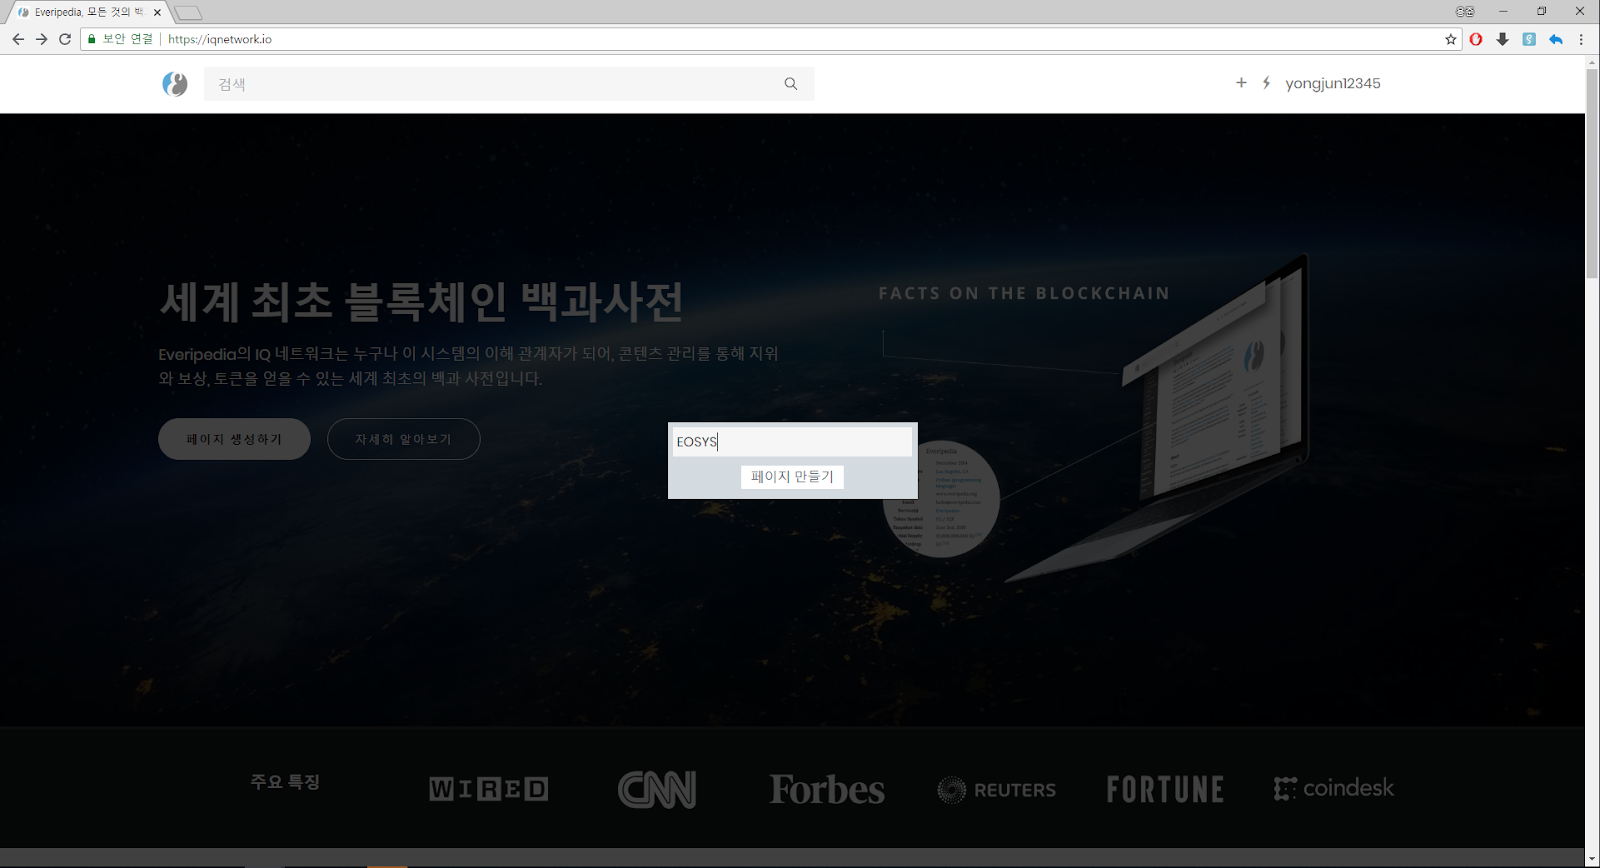Bookmark this page with the star icon
The image size is (1600, 868).
[x=1451, y=39]
